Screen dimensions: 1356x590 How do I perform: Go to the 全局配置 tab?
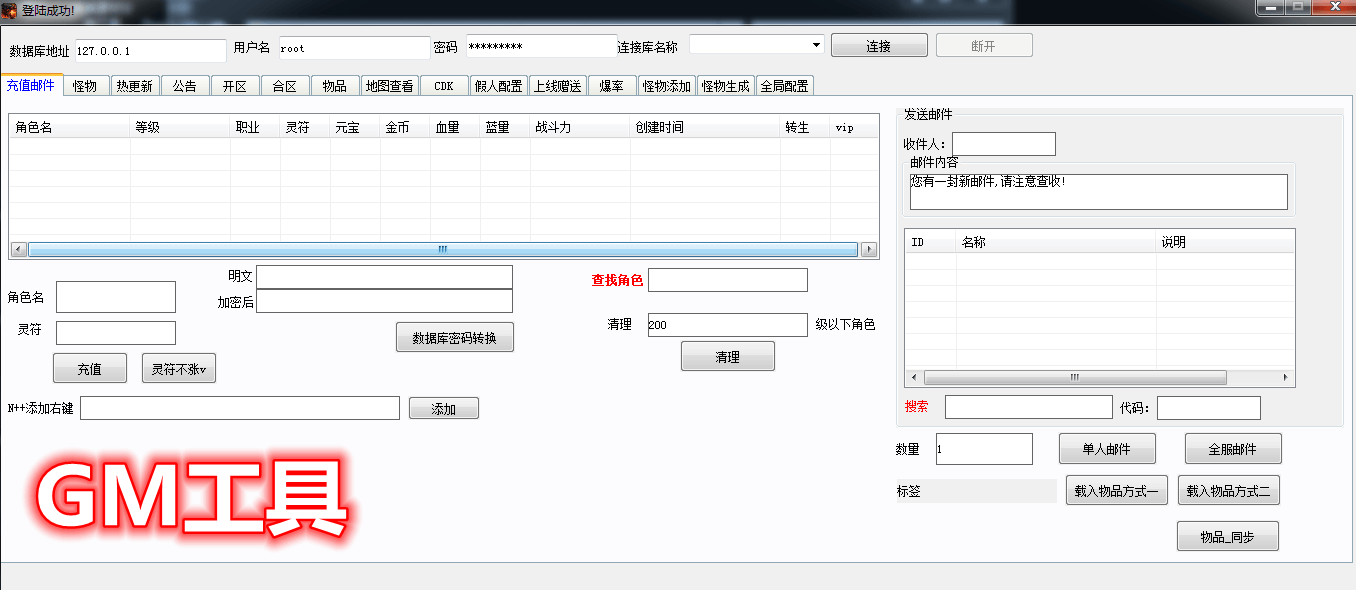coord(784,86)
